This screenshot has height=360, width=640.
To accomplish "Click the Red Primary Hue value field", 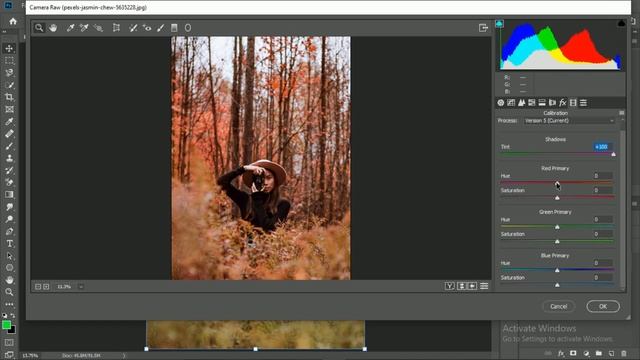I will (603, 176).
